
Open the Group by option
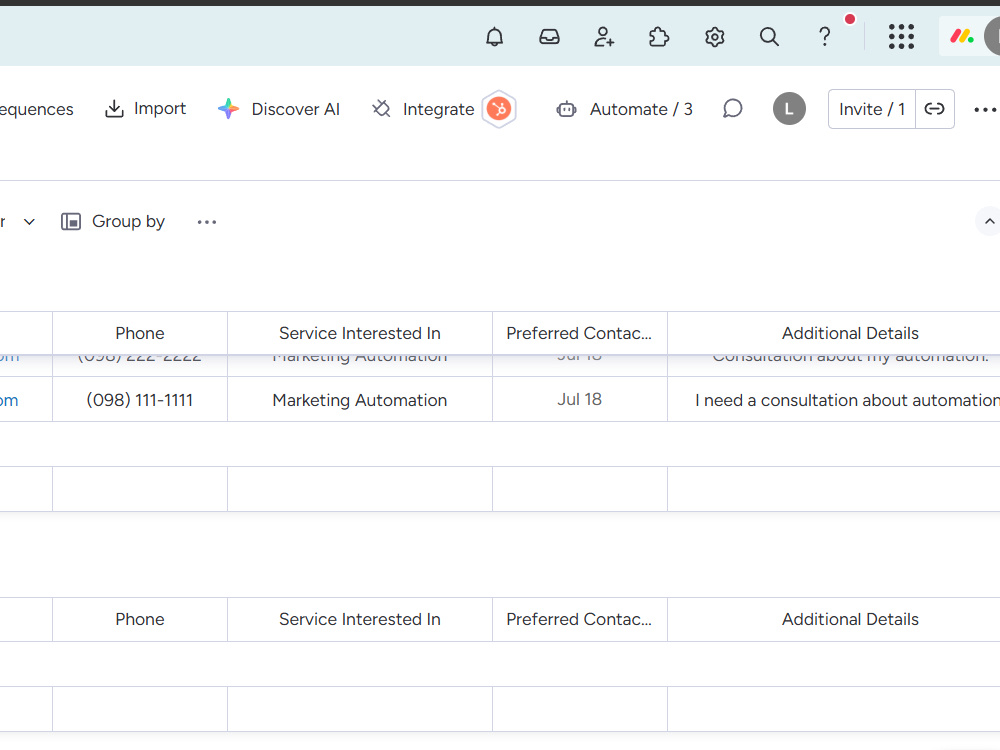click(113, 222)
